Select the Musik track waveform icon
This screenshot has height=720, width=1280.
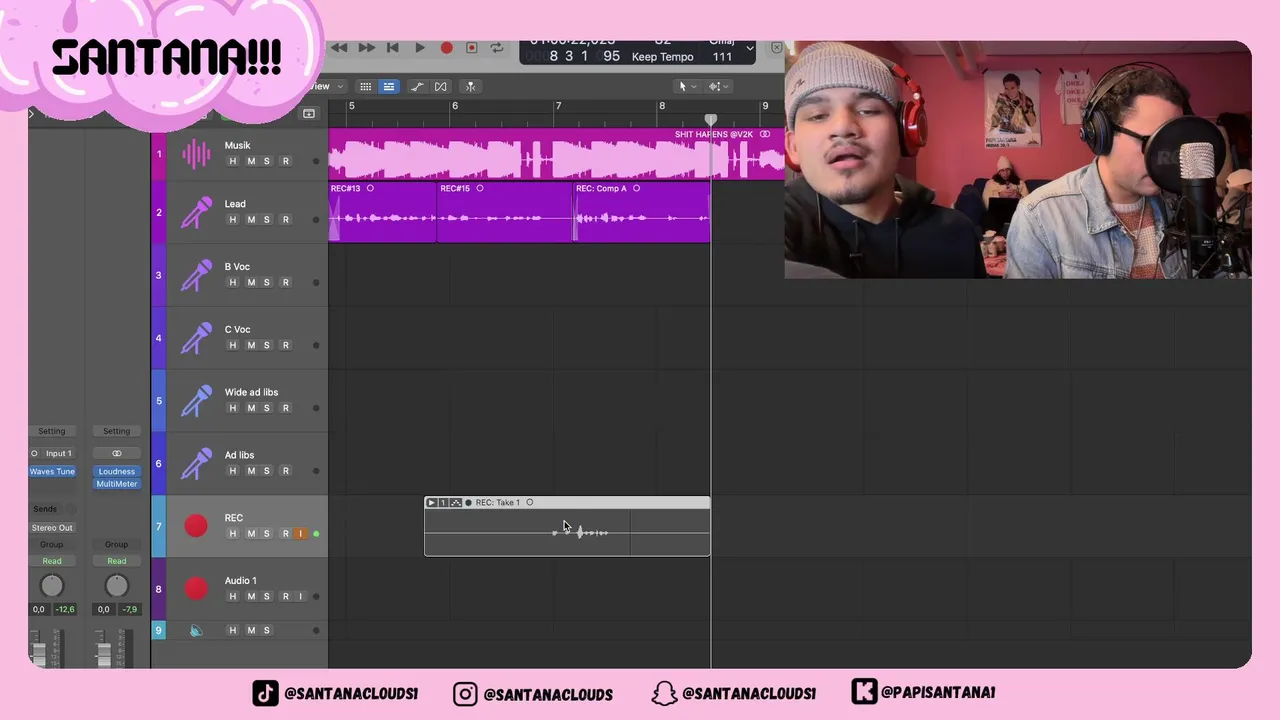click(196, 153)
